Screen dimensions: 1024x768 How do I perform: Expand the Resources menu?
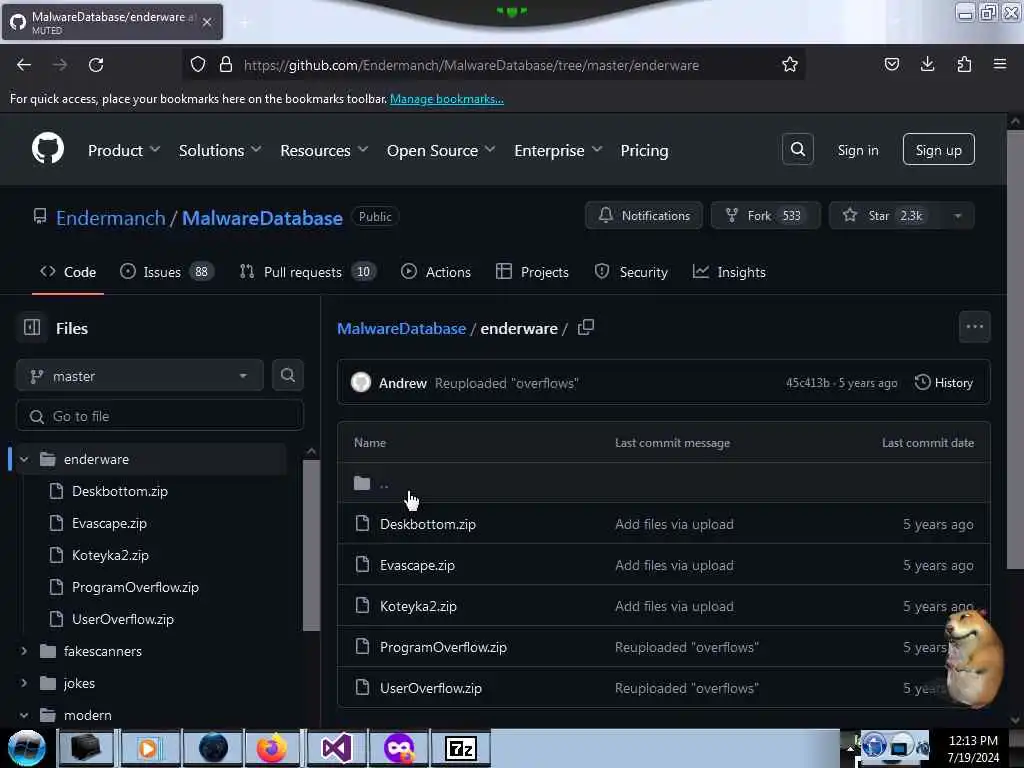click(324, 150)
